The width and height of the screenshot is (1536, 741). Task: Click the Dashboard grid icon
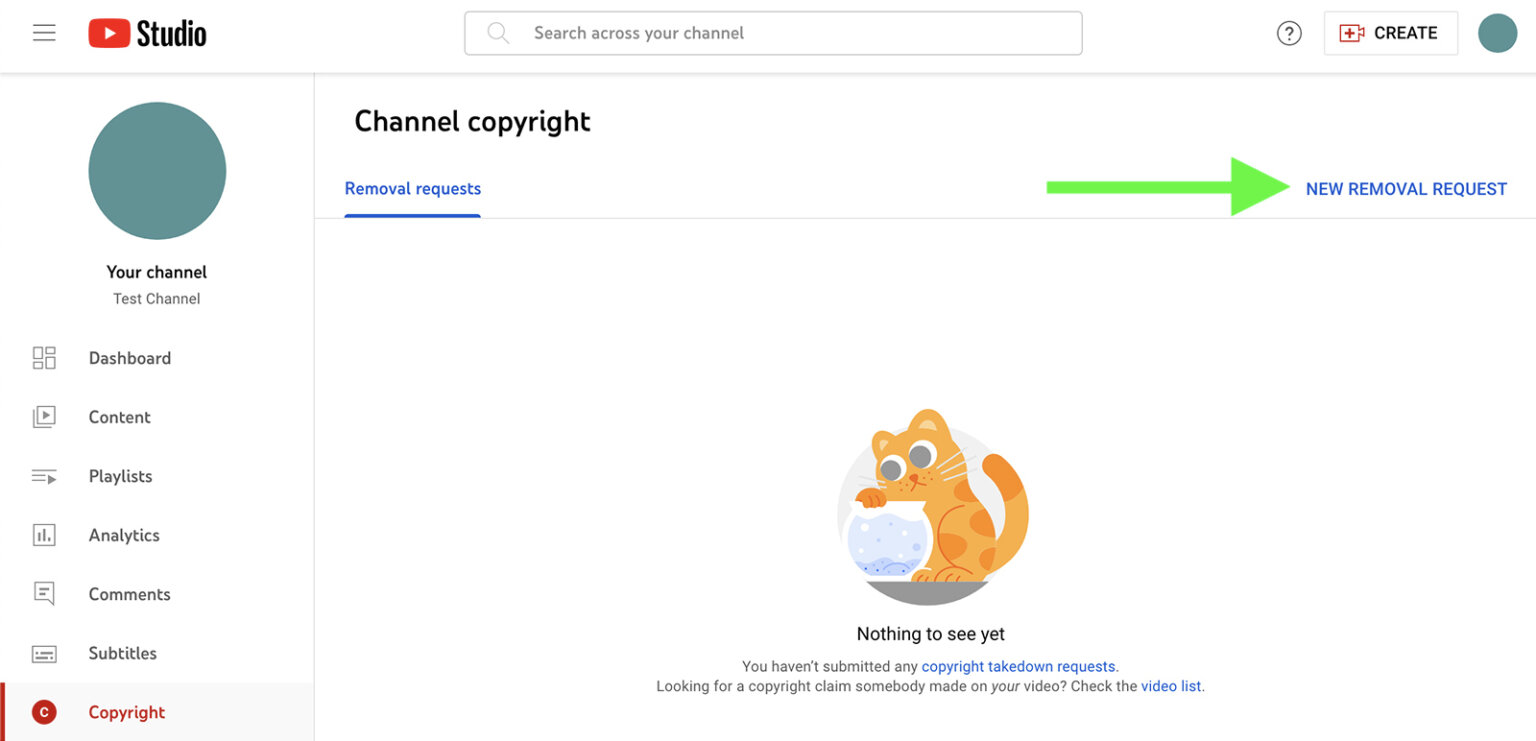(44, 358)
